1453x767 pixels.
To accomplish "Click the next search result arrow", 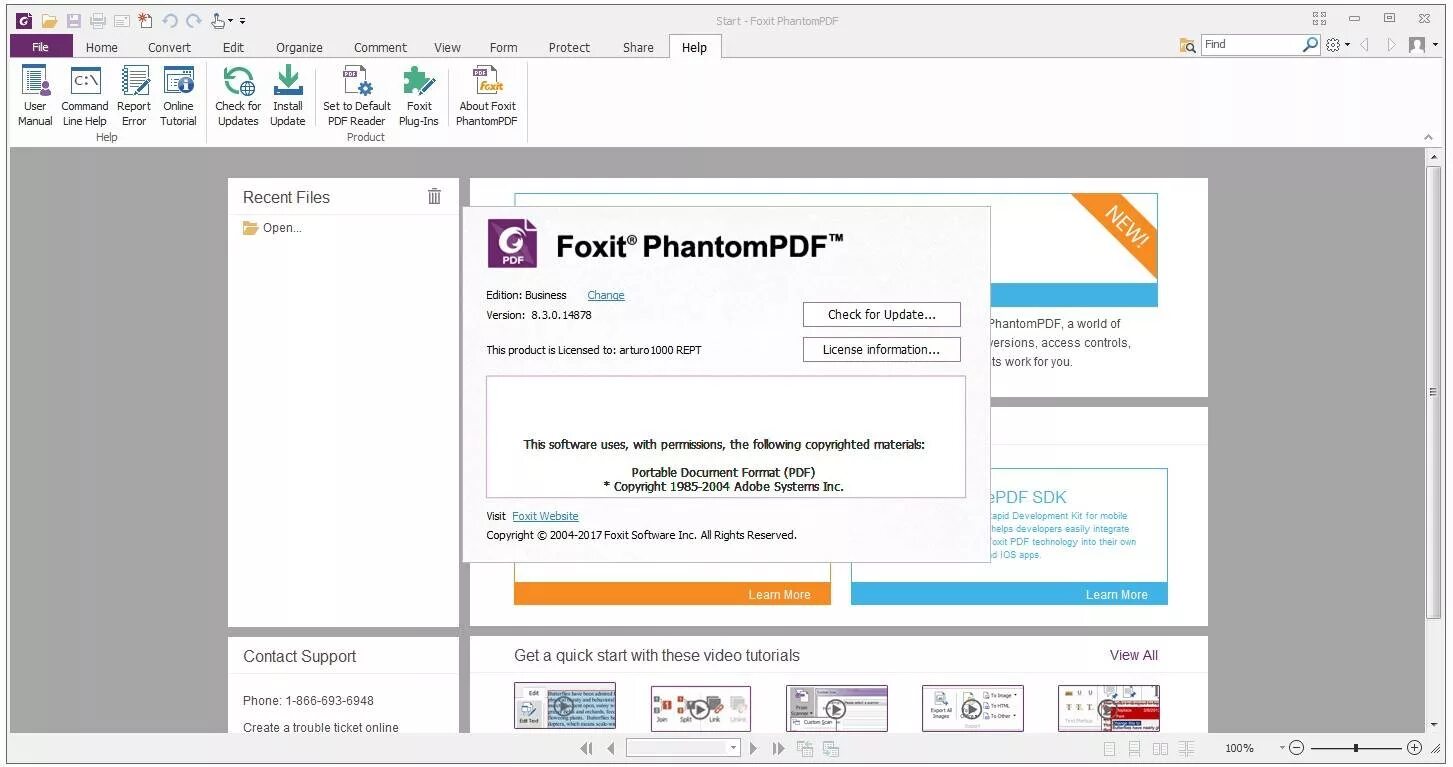I will point(1391,45).
